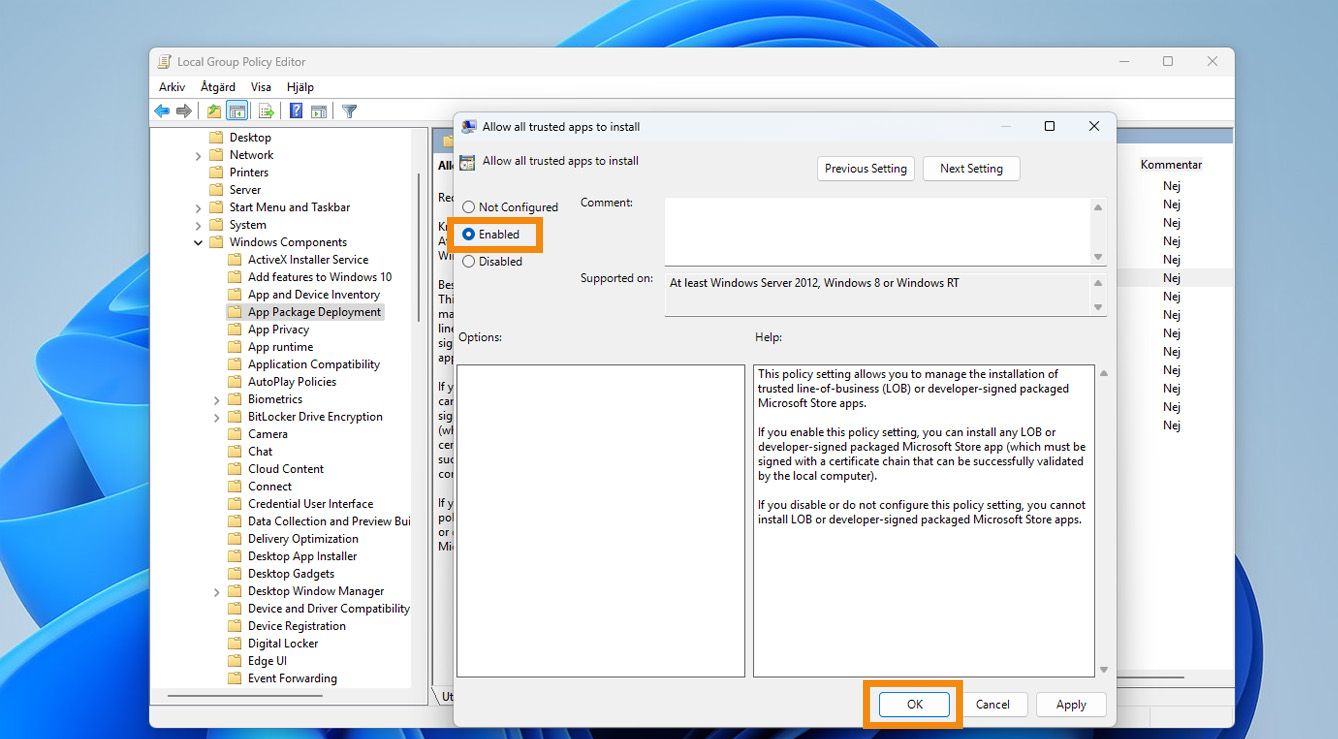Select the Desktop tree item
Viewport: 1338px width, 739px height.
click(x=250, y=137)
